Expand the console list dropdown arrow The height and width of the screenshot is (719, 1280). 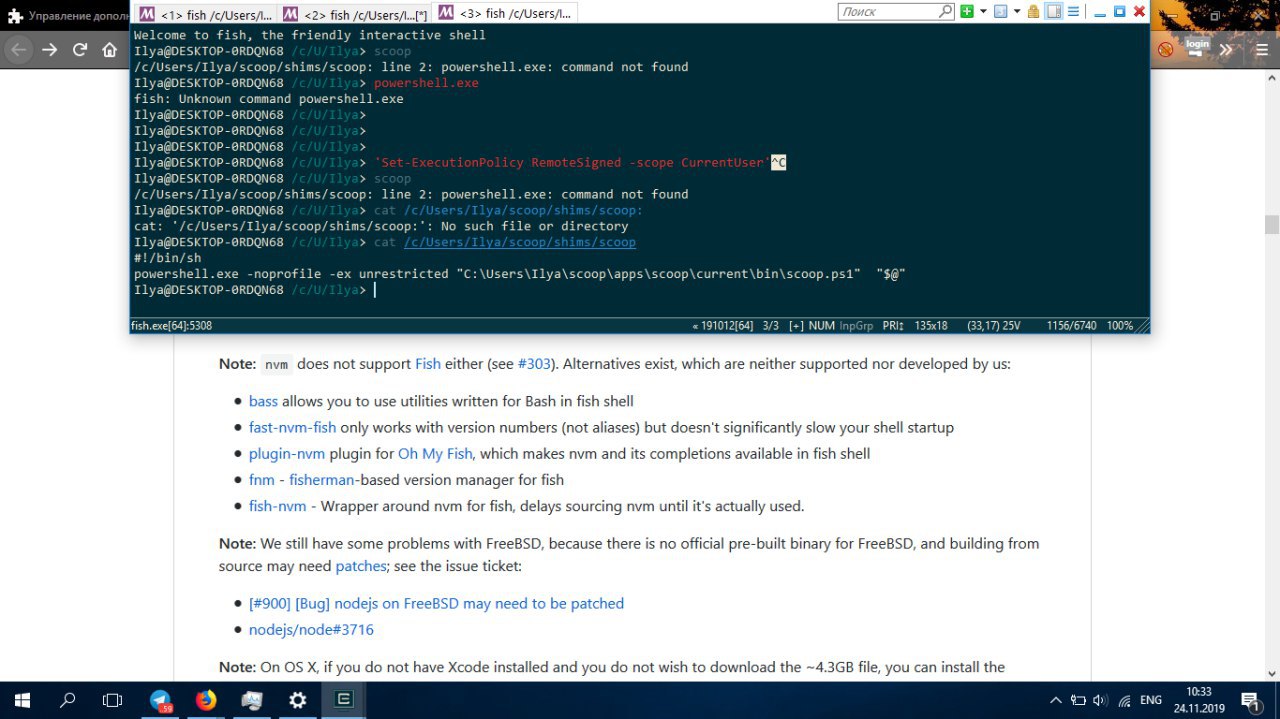[1016, 11]
